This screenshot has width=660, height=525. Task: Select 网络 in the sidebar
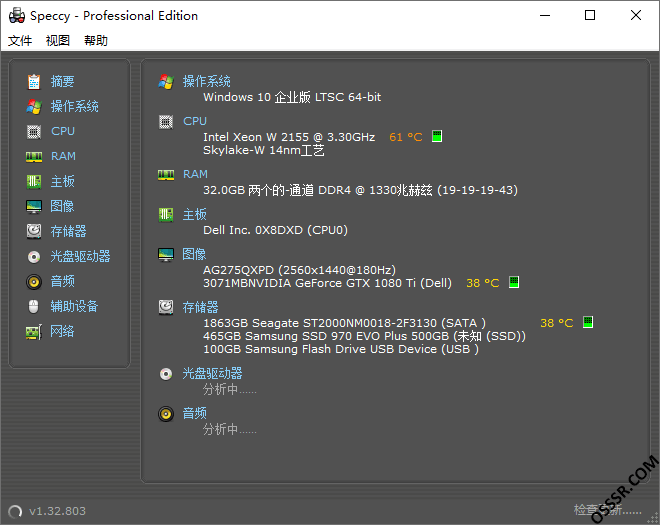coord(62,331)
